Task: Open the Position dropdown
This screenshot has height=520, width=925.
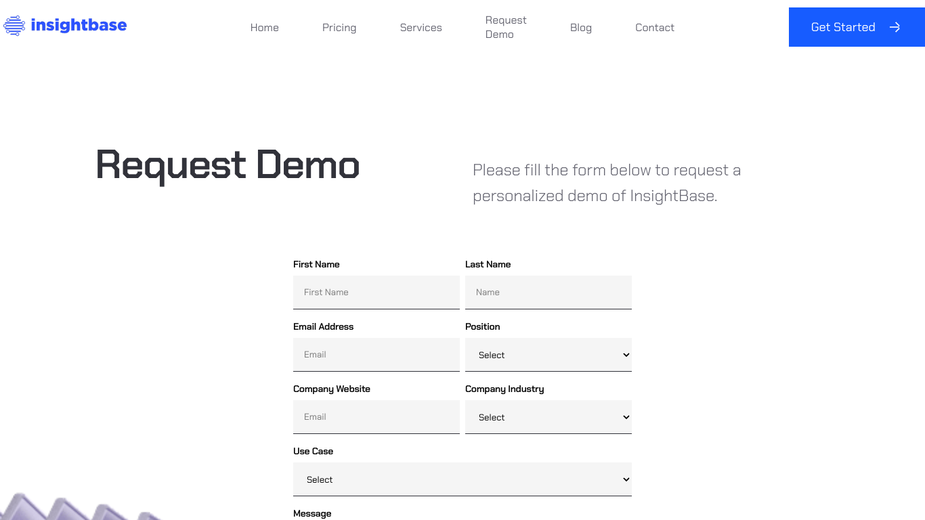Action: point(548,355)
